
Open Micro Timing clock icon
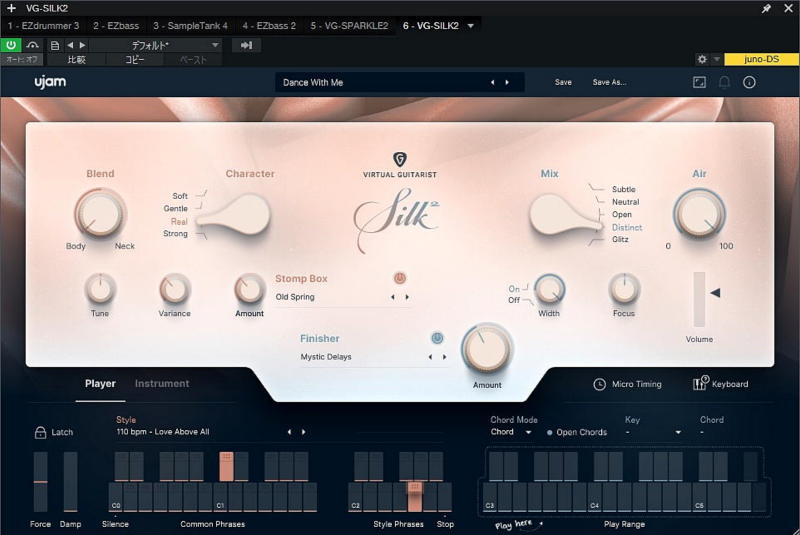point(599,384)
